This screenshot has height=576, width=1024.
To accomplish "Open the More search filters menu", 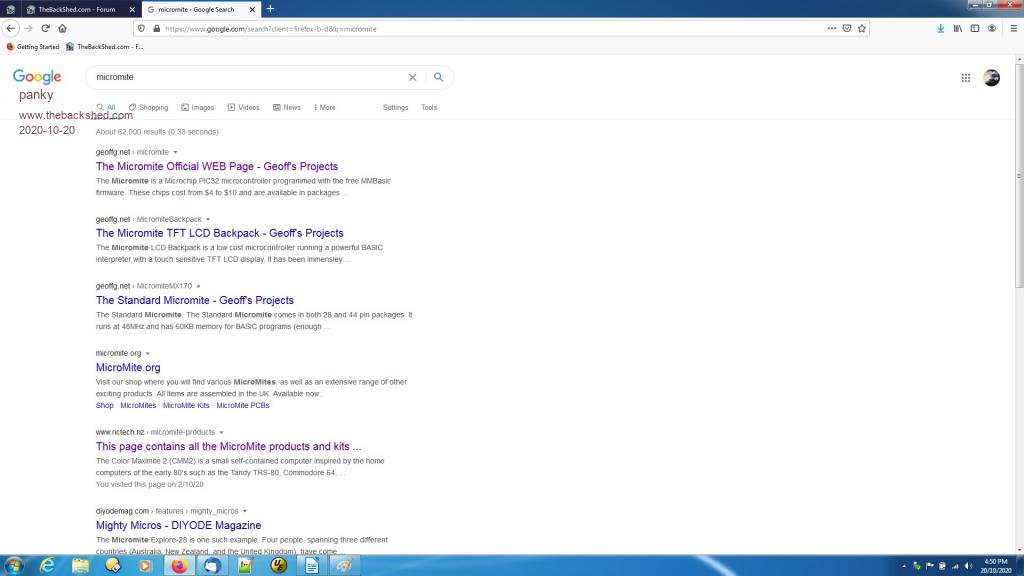I will click(325, 107).
